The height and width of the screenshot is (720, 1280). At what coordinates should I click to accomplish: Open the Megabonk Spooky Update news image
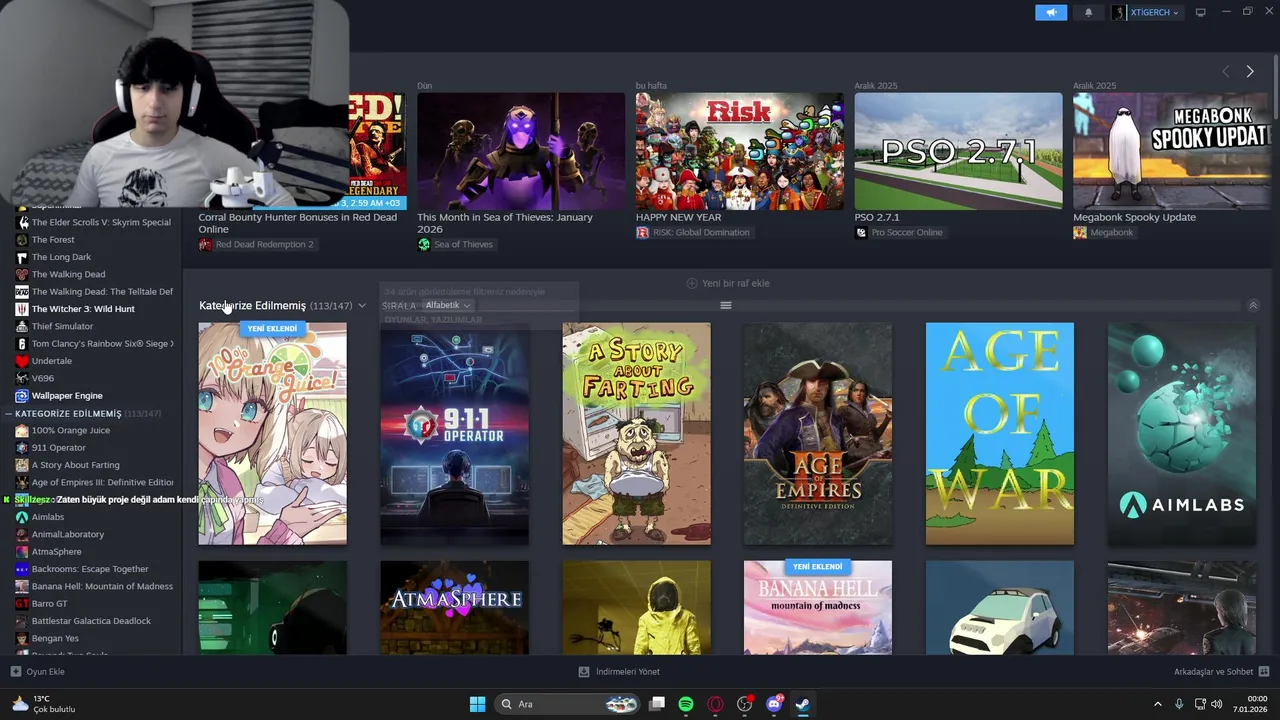coord(1171,151)
